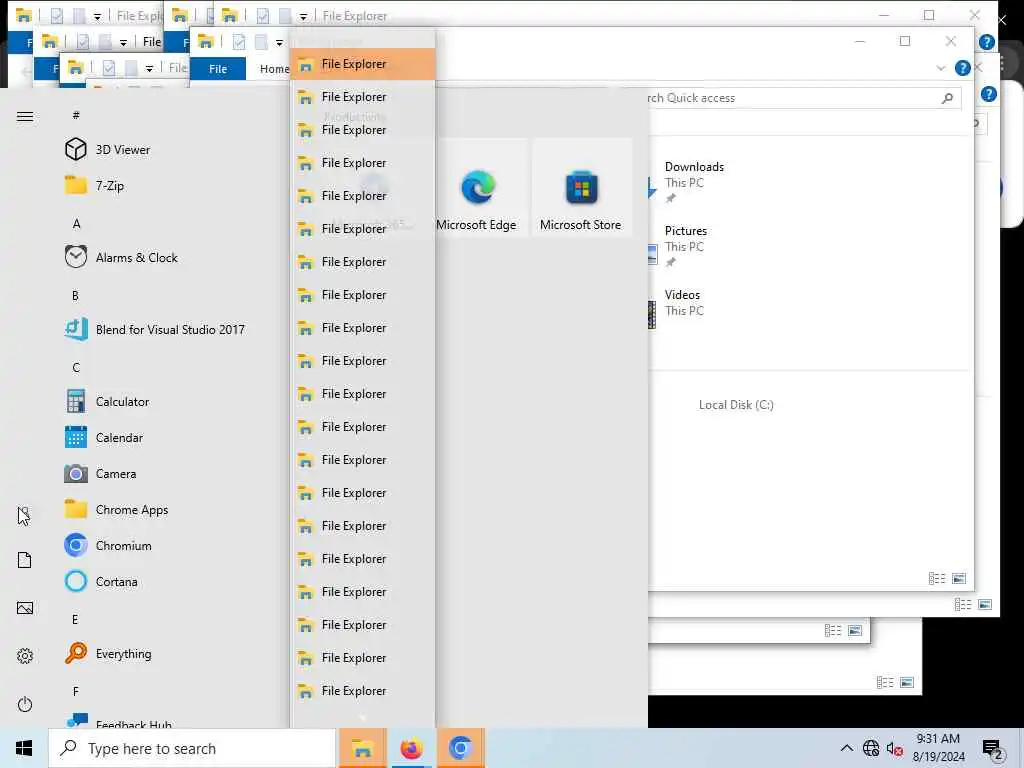Open the Home tab in front Explorer window

[x=274, y=69]
